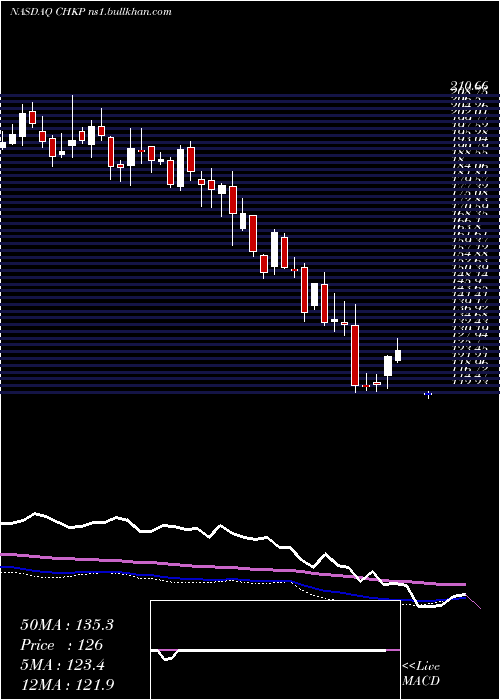Image resolution: width=500 pixels, height=700 pixels.
Task: Click inside the white-bordered MACD inset box
Action: 275,650
